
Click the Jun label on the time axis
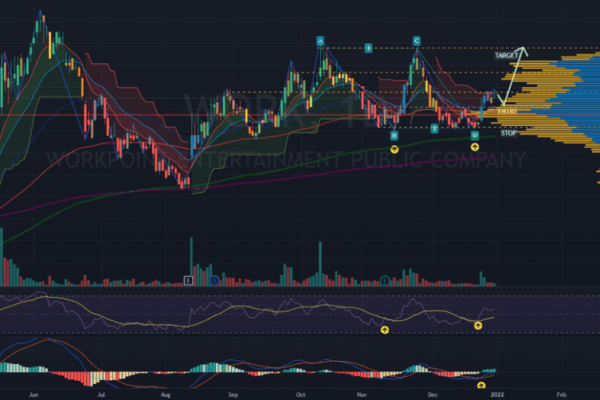click(x=34, y=395)
